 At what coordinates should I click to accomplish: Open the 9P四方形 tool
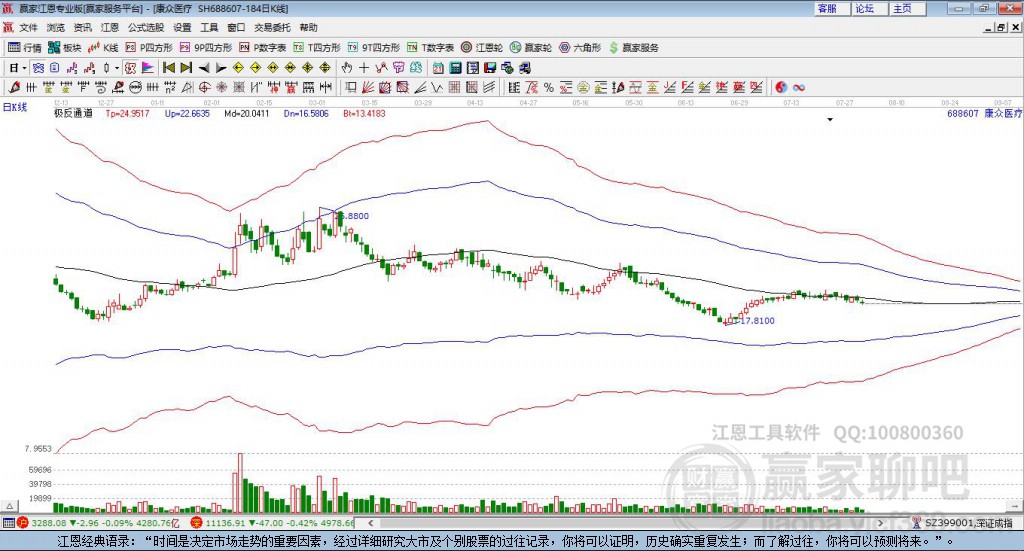pyautogui.click(x=206, y=48)
